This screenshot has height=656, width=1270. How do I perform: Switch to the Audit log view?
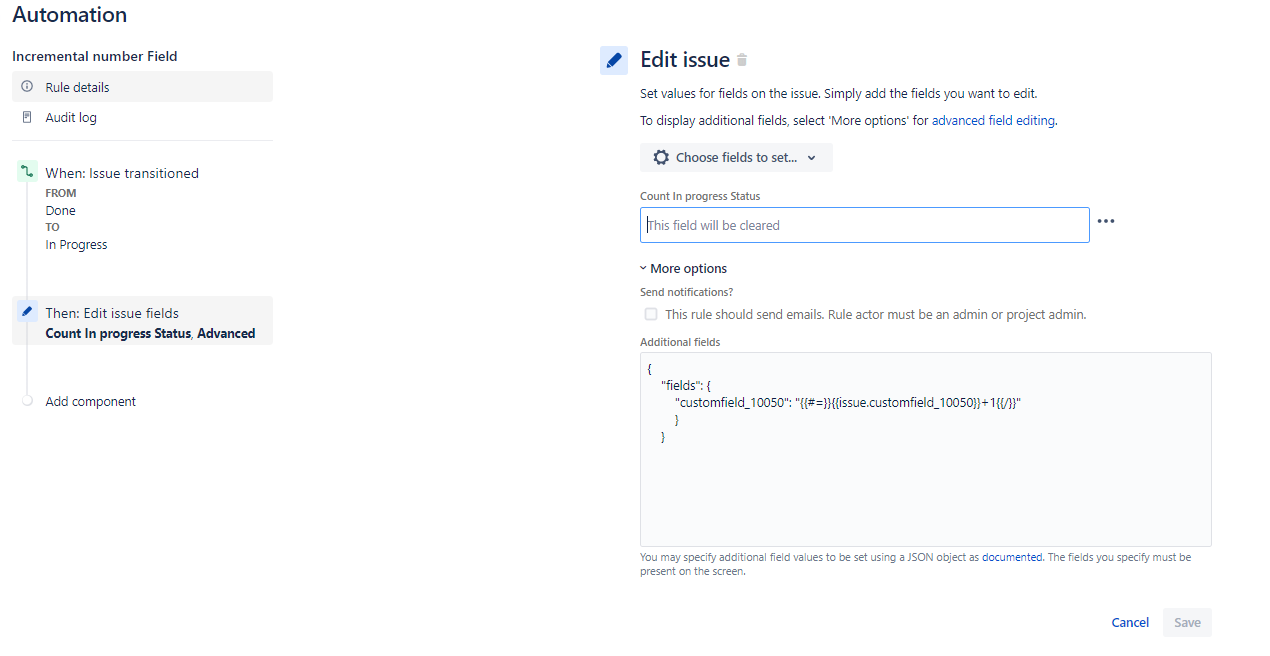(70, 117)
